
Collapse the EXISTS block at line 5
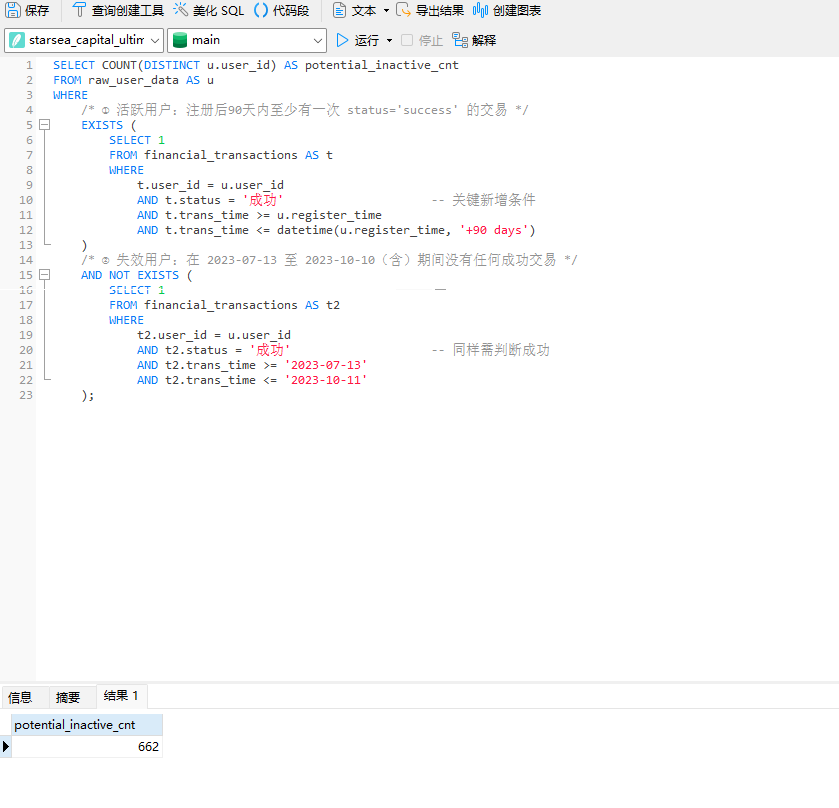44,125
